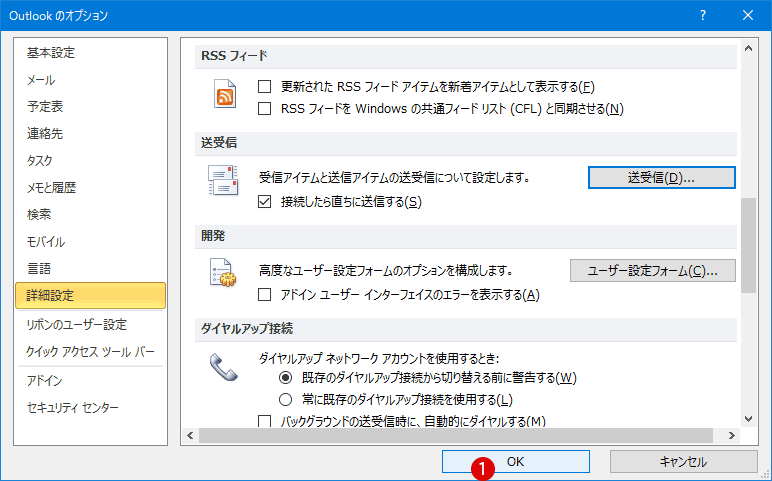Click the vertical scrollbar thumb

pos(748,246)
